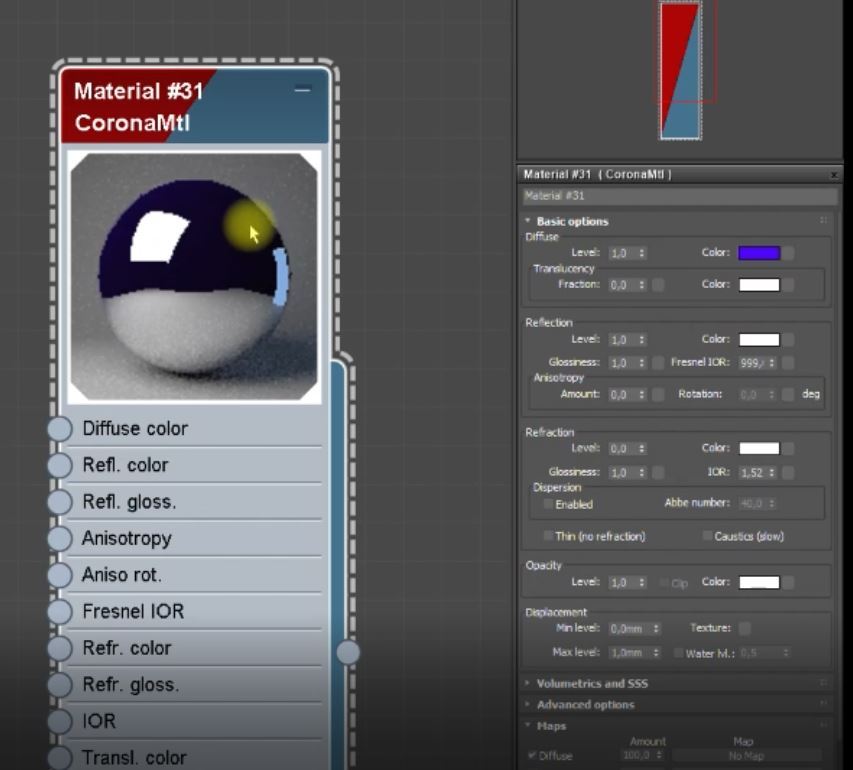The image size is (853, 770).
Task: Click the Anisotropy input socket on node
Action: [60, 538]
